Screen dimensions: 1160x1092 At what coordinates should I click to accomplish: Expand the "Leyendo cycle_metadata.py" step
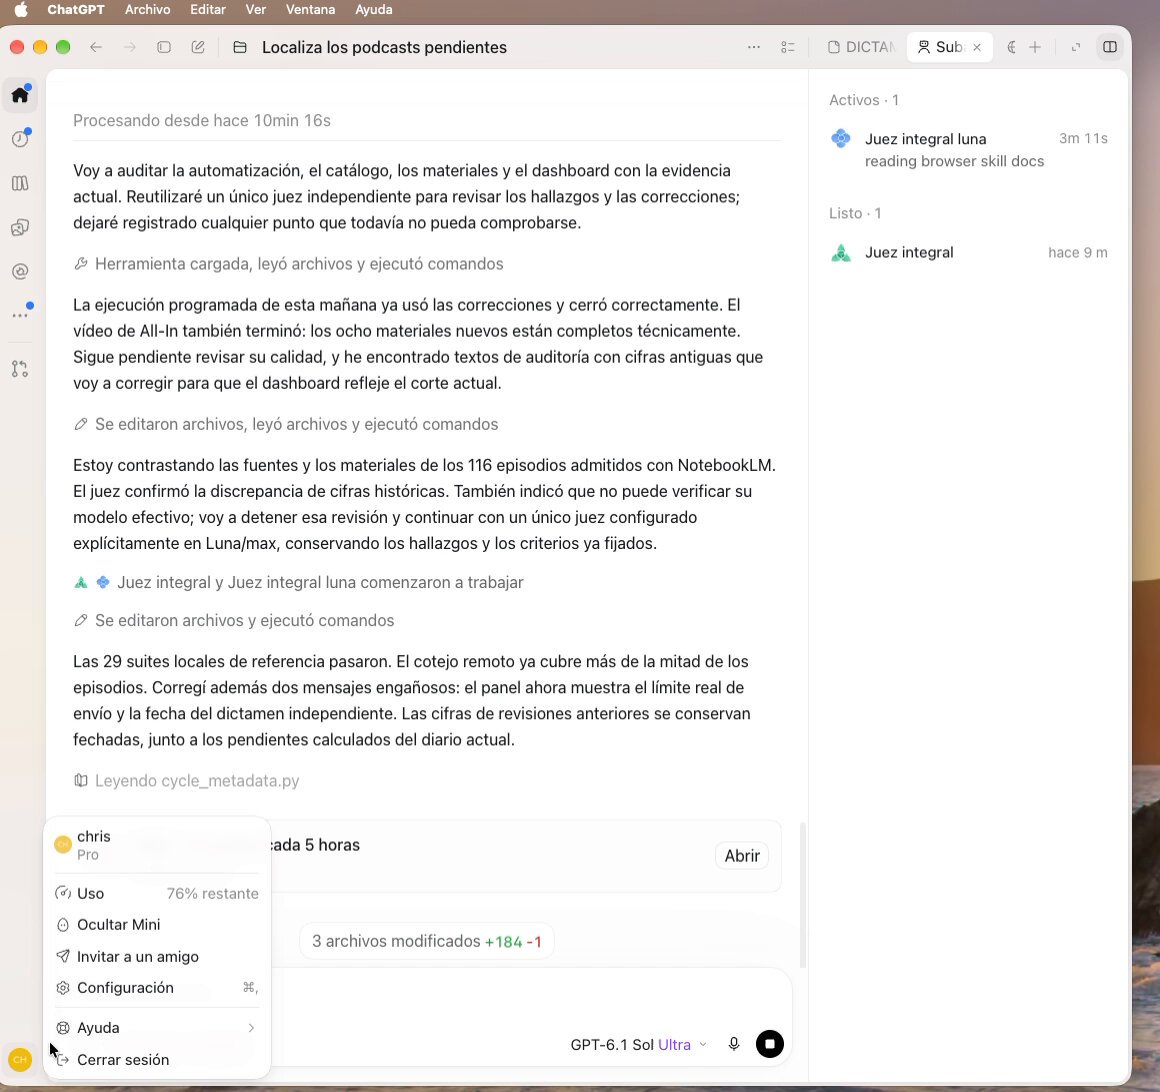(x=186, y=781)
